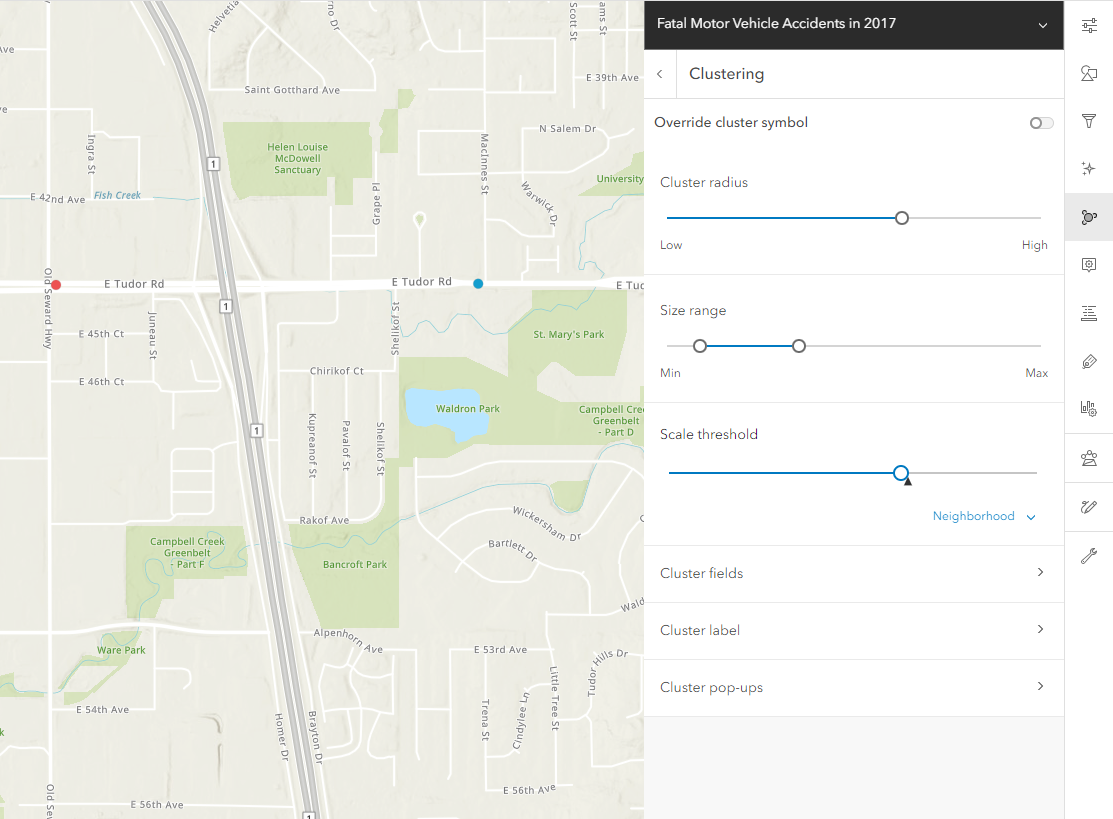The width and height of the screenshot is (1113, 819).
Task: Enable the Override cluster symbol toggle
Action: coord(1040,122)
